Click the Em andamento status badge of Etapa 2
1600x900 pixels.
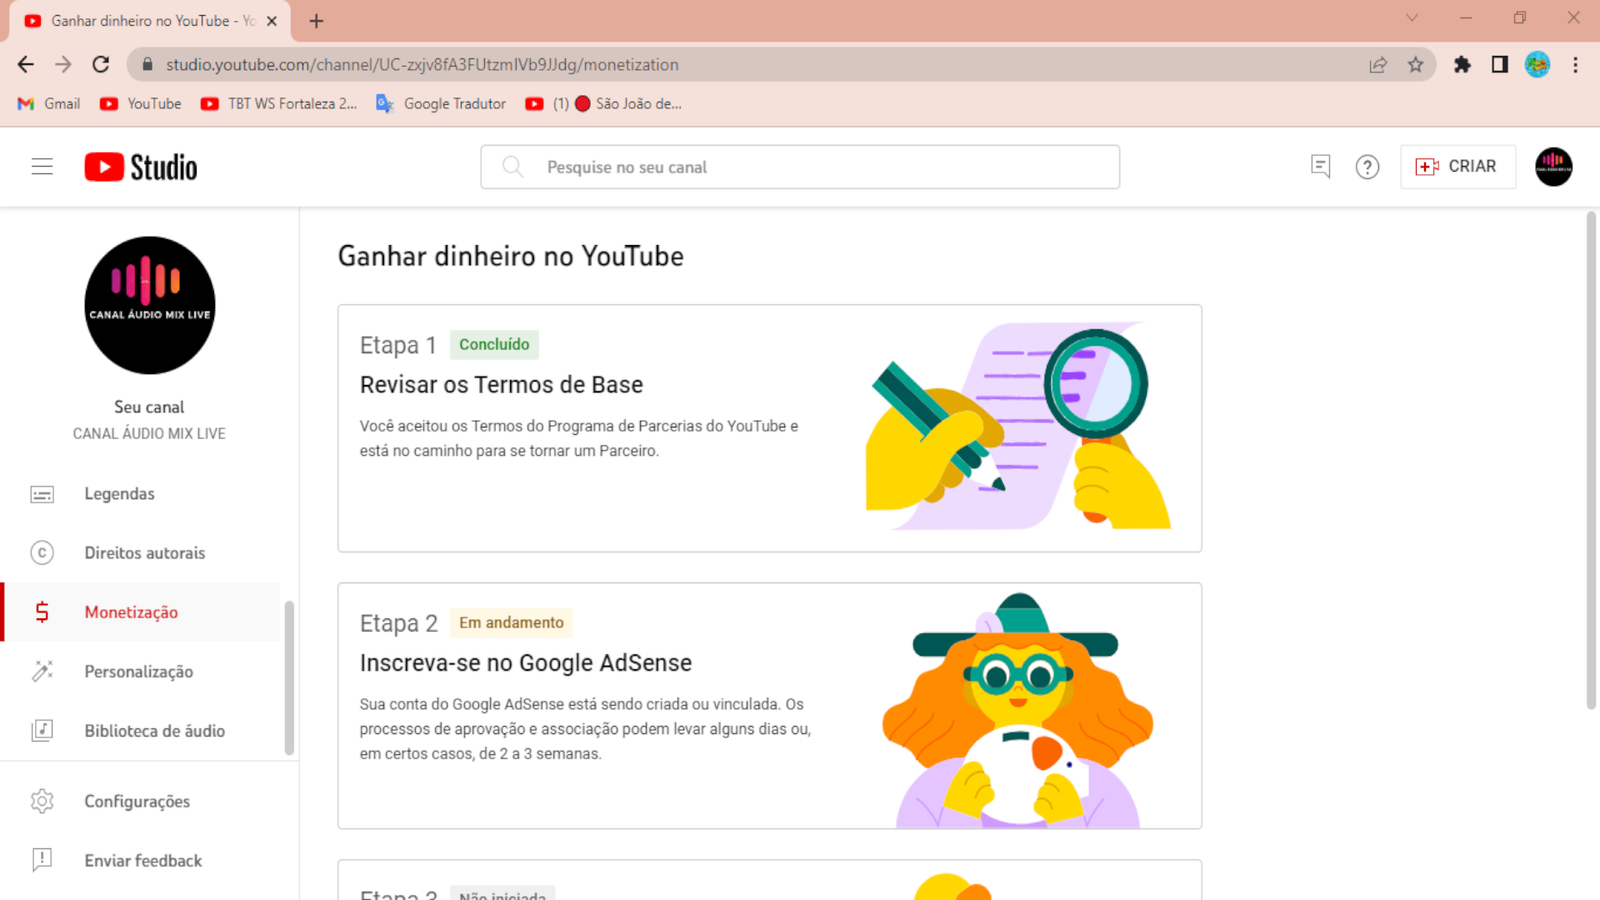click(x=511, y=622)
